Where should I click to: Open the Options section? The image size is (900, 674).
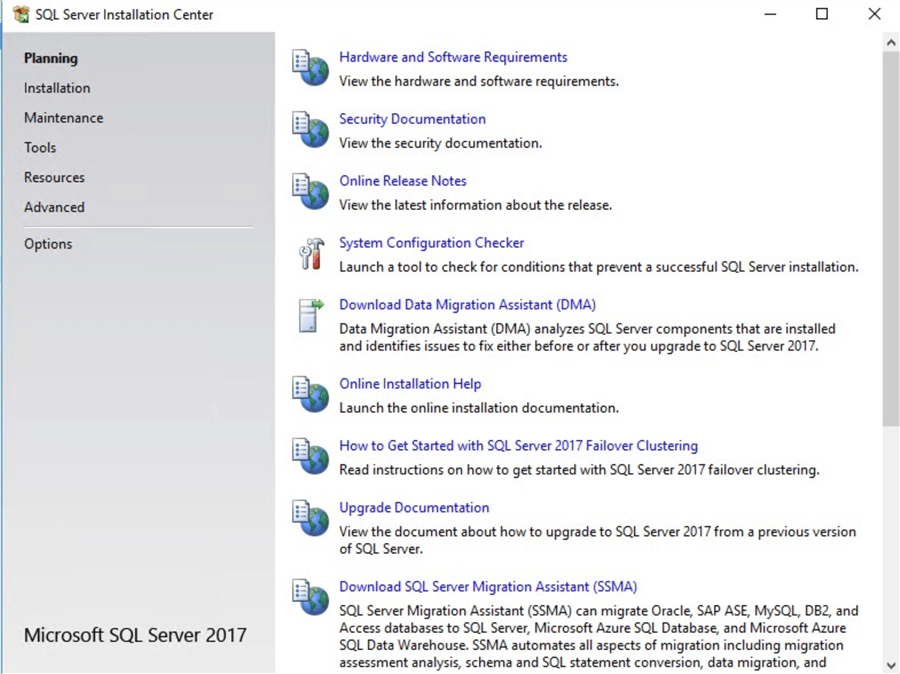(48, 243)
